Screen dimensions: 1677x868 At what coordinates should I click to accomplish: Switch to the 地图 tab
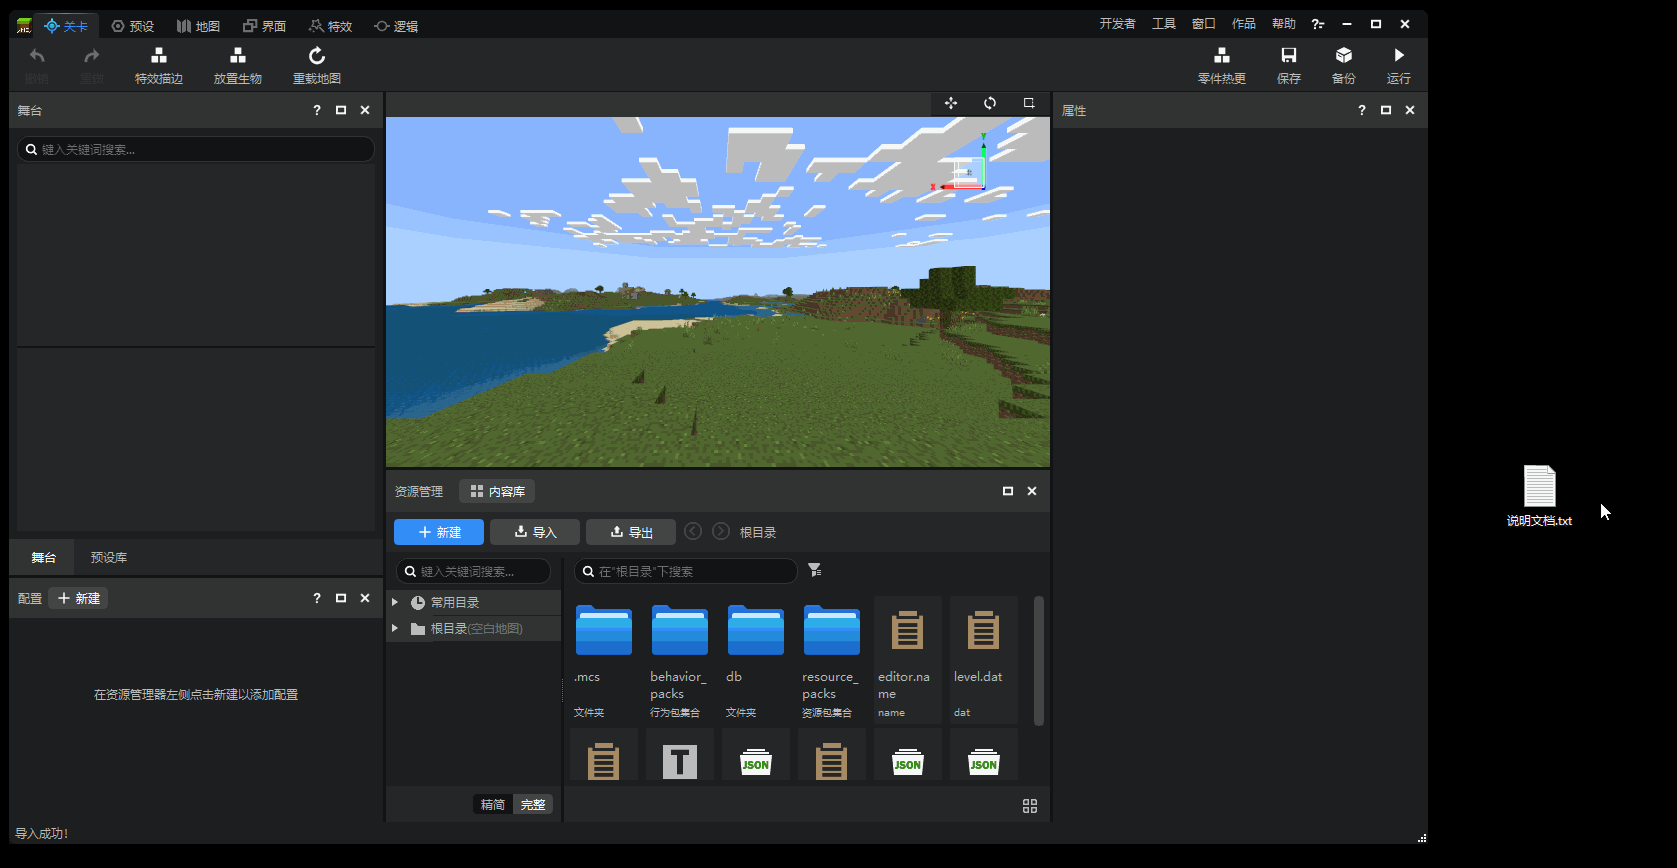click(x=198, y=26)
